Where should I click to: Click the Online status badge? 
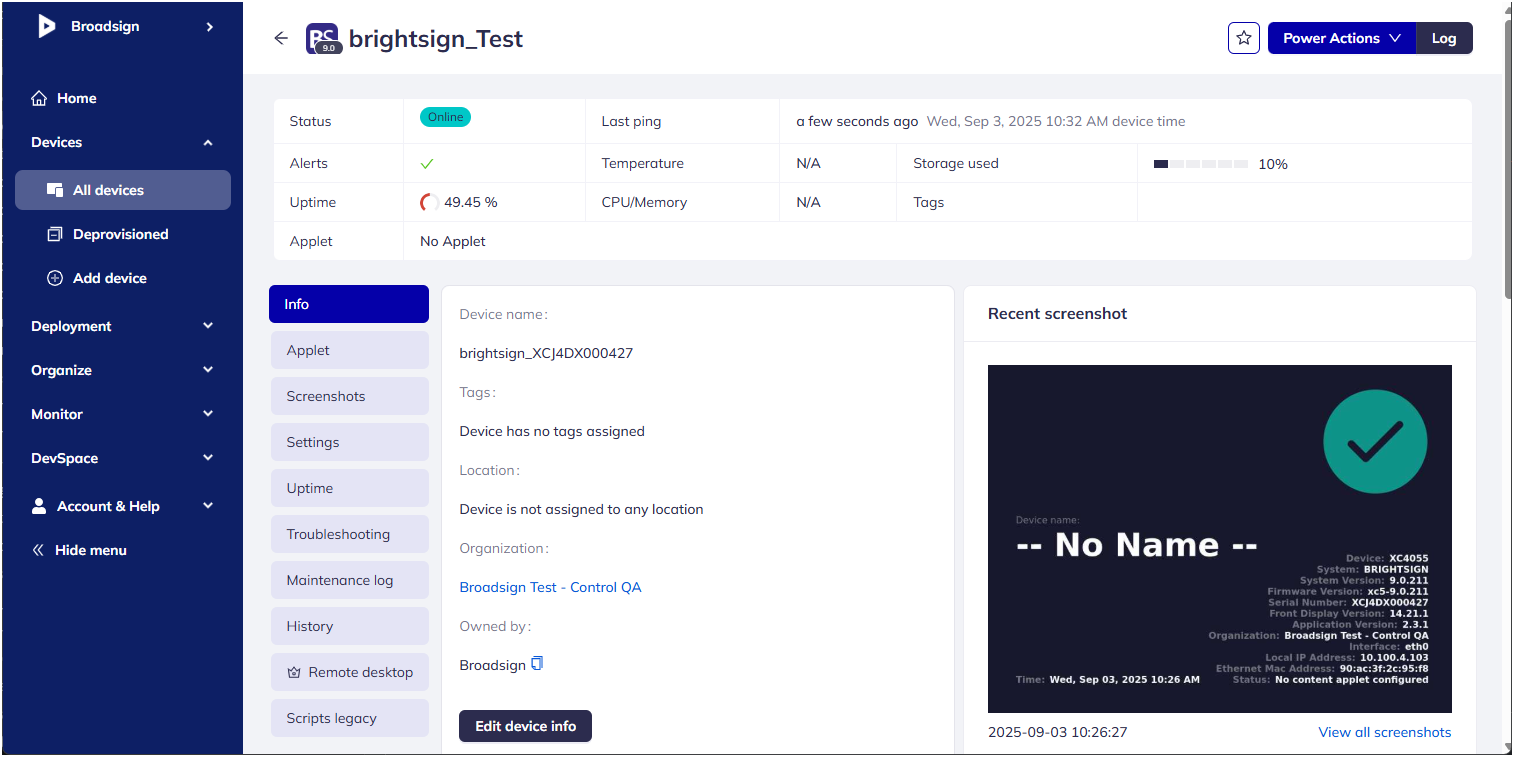click(445, 117)
